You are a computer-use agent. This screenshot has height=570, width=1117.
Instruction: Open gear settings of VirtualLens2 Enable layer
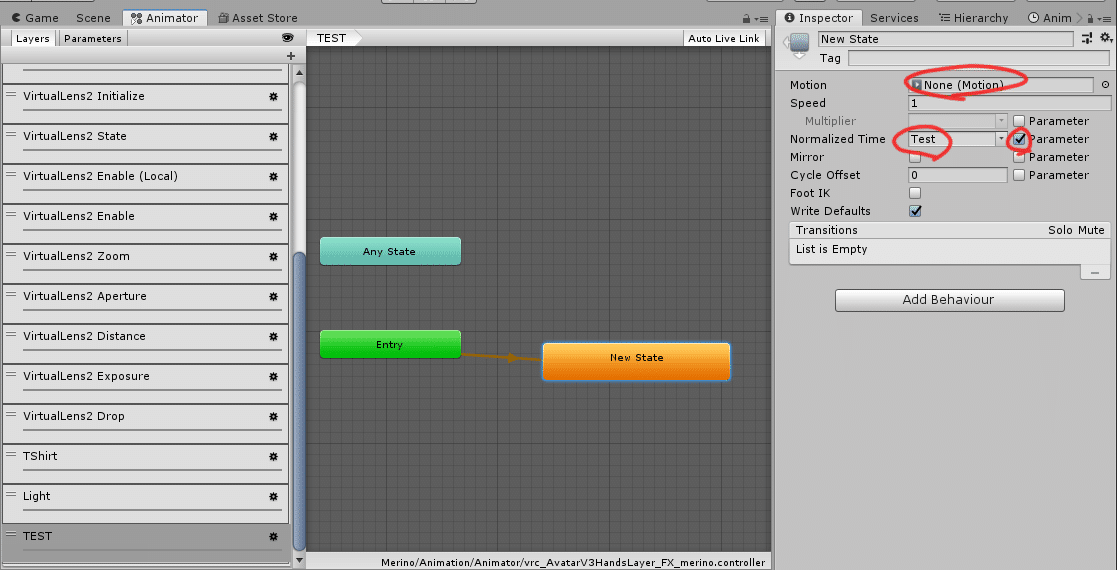[273, 216]
